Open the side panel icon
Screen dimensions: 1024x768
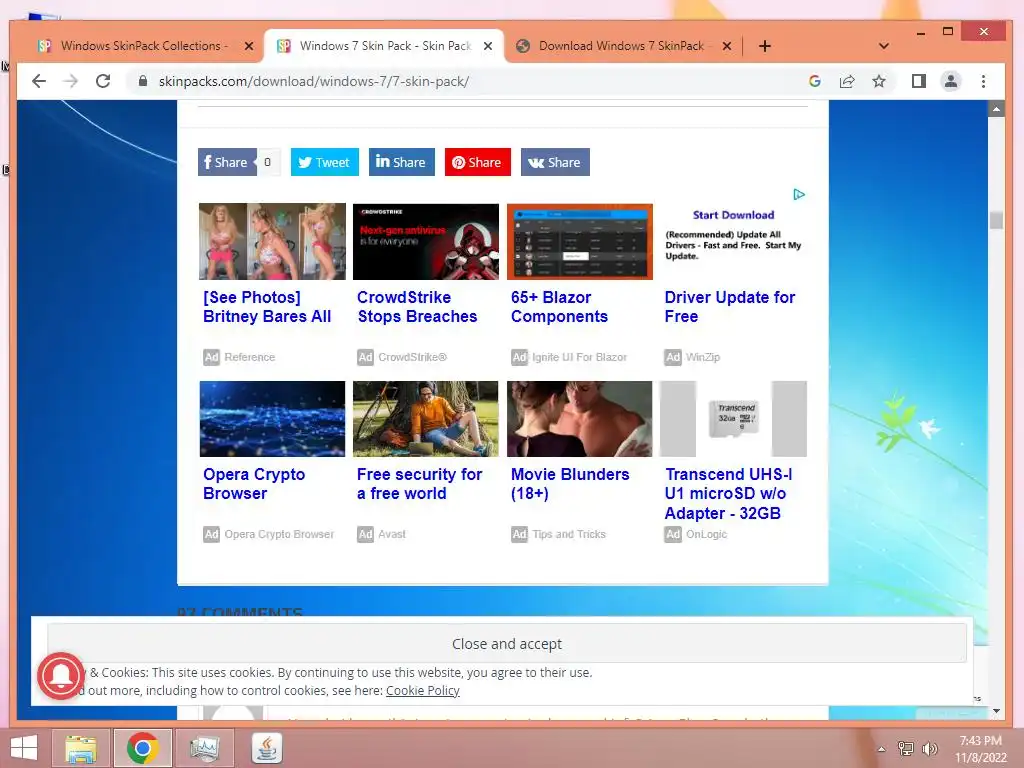(919, 81)
